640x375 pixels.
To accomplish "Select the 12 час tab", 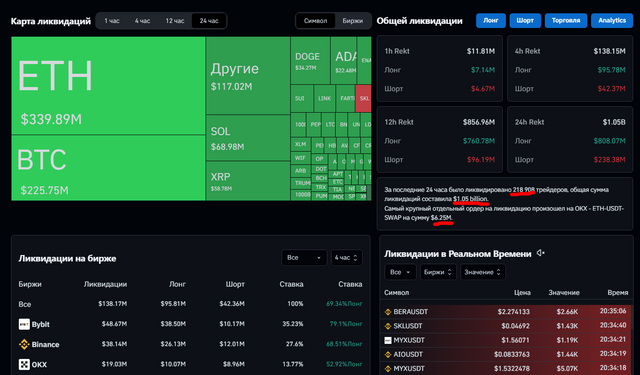I will (x=175, y=21).
